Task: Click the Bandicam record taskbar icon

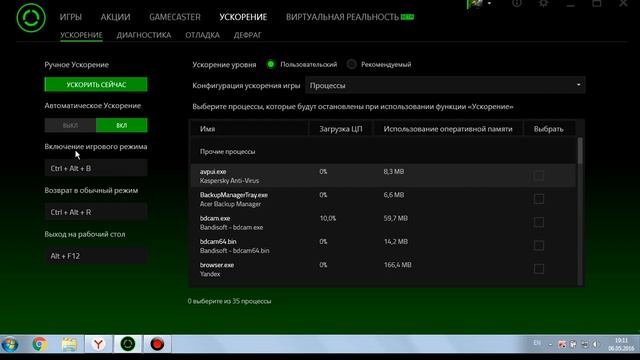Action: (x=157, y=344)
